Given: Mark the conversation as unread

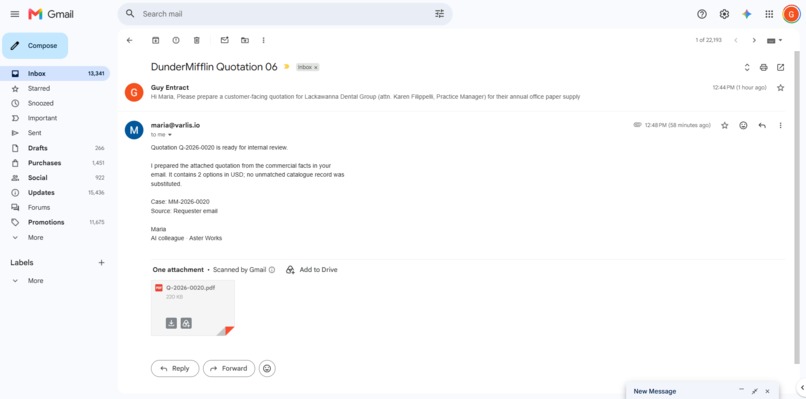Looking at the screenshot, I should point(225,40).
